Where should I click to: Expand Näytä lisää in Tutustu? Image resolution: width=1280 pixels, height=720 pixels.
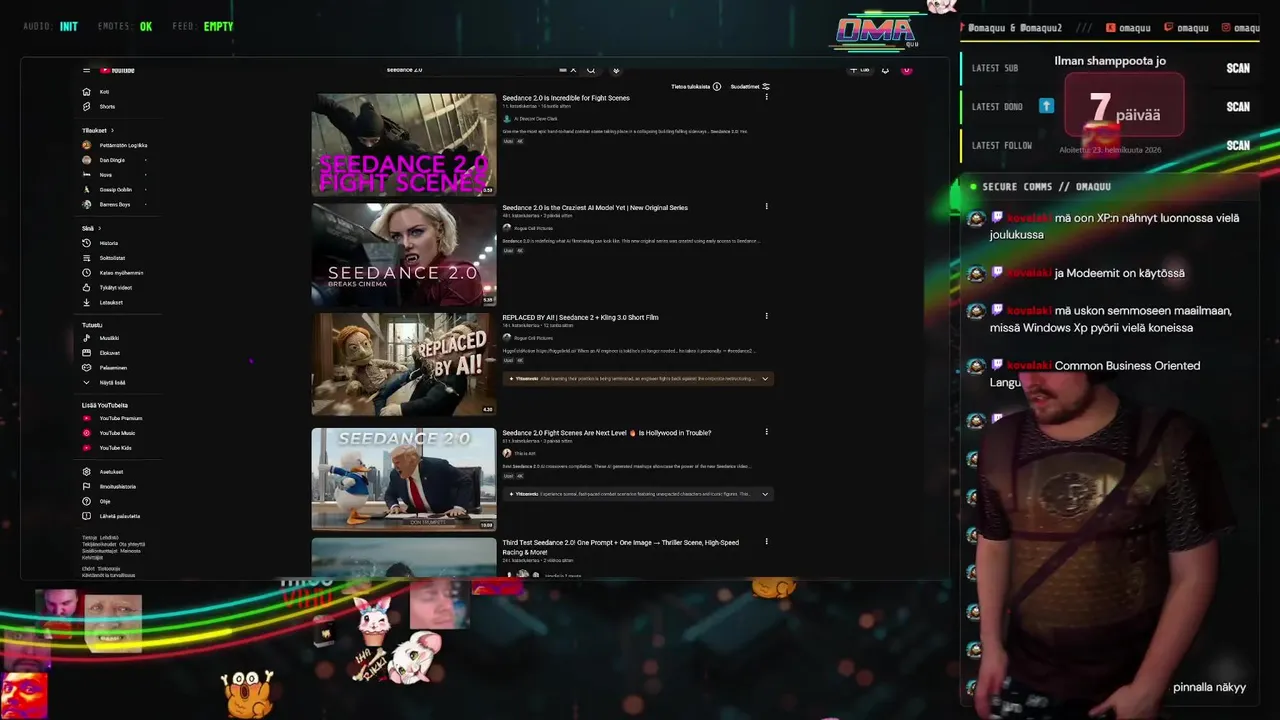tap(104, 382)
